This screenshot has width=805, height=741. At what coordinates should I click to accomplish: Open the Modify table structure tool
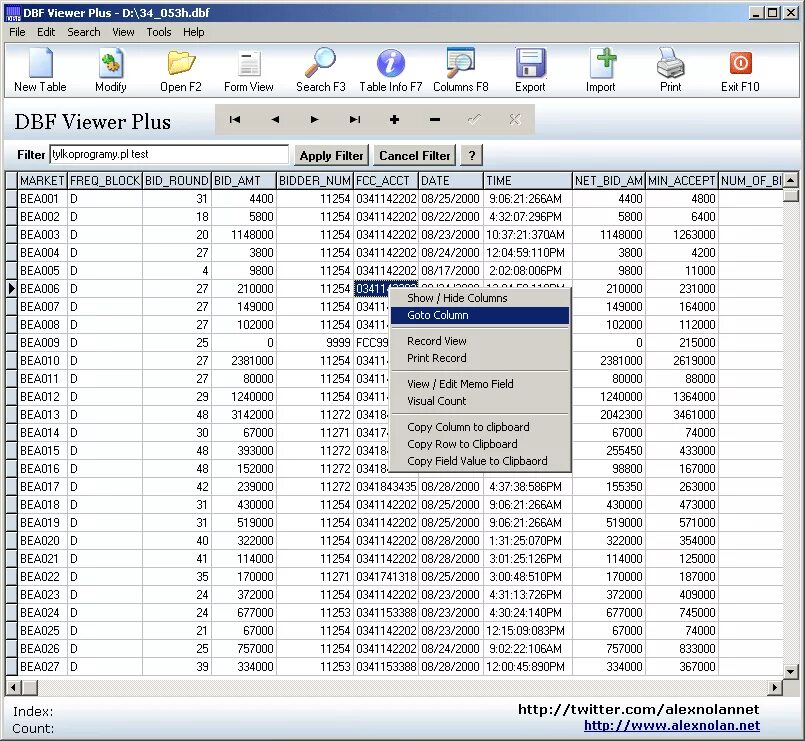(x=110, y=70)
